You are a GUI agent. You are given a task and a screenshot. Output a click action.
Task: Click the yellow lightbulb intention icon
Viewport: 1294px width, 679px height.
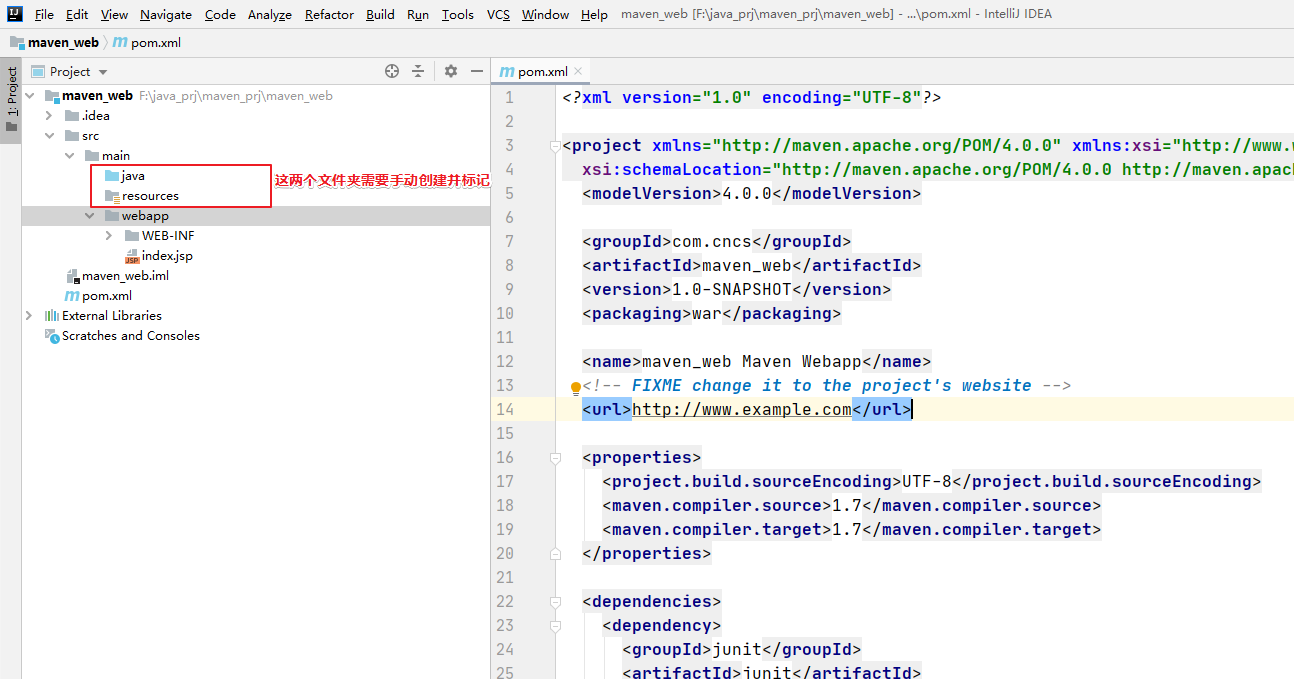tap(575, 387)
